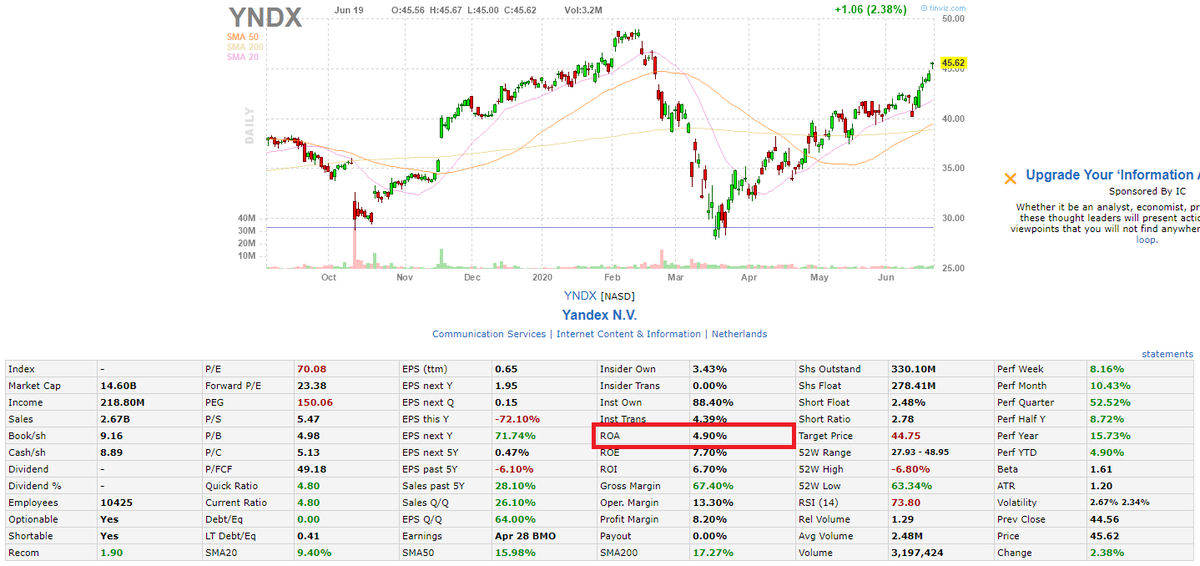
Task: Select the Inst Own value 88.40%
Action: pyautogui.click(x=712, y=403)
